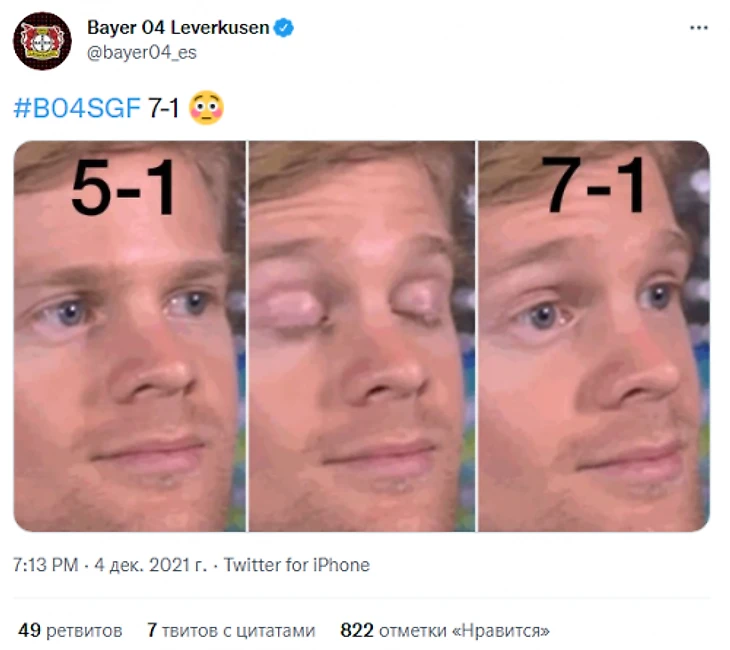This screenshot has width=730, height=650.
Task: Open the three-dot more options menu
Action: (x=699, y=28)
